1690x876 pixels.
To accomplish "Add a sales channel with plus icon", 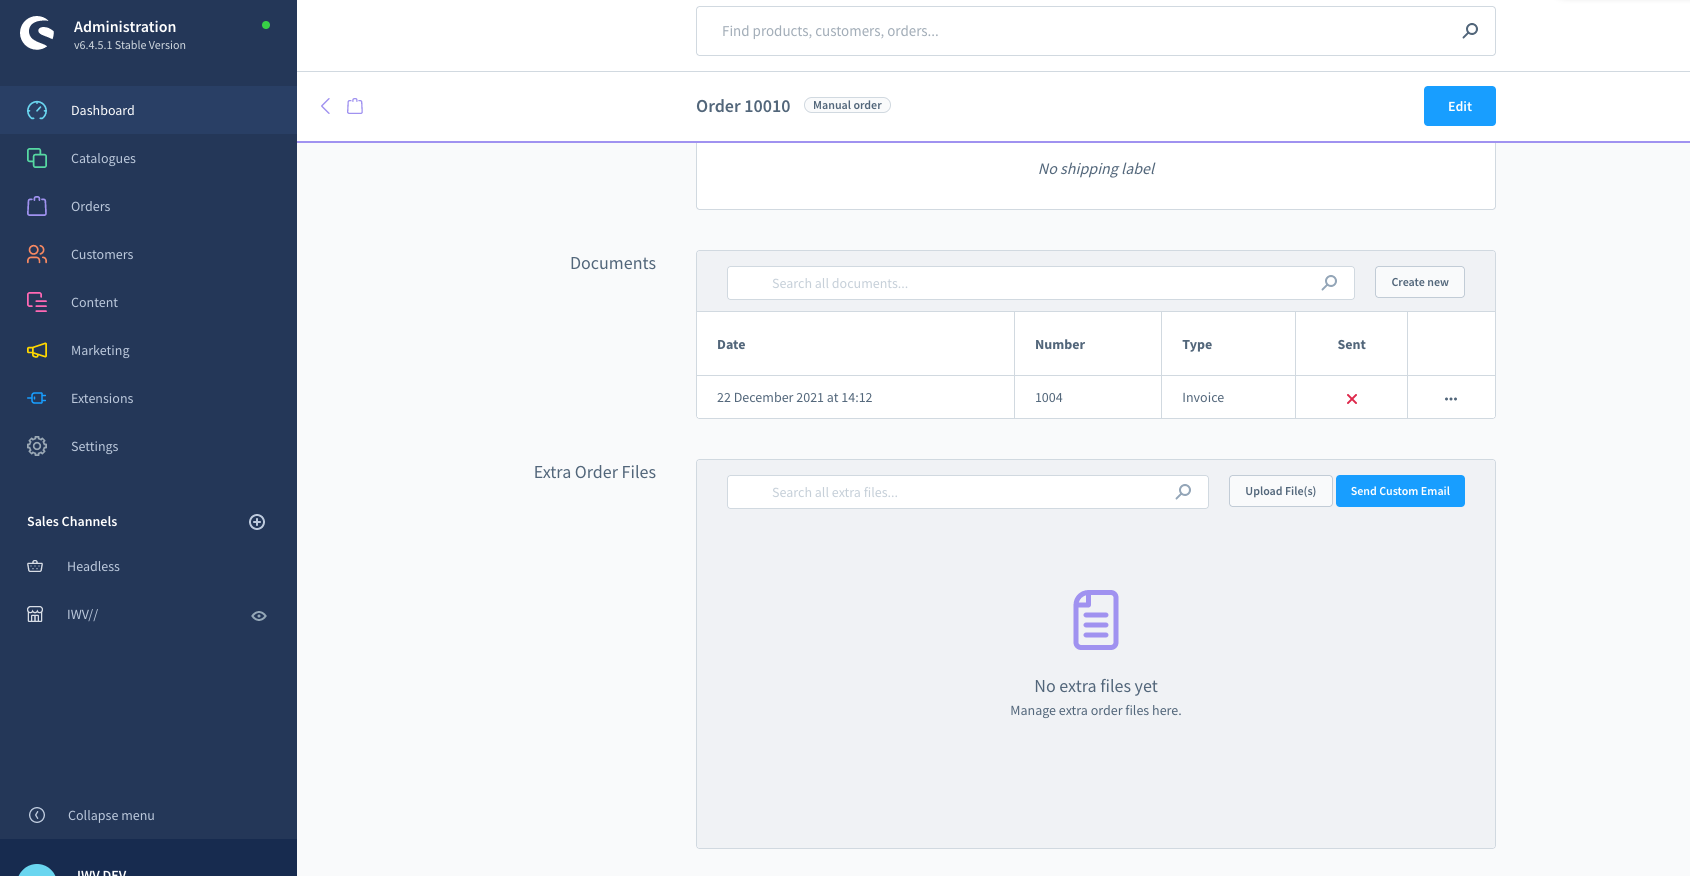I will coord(257,522).
